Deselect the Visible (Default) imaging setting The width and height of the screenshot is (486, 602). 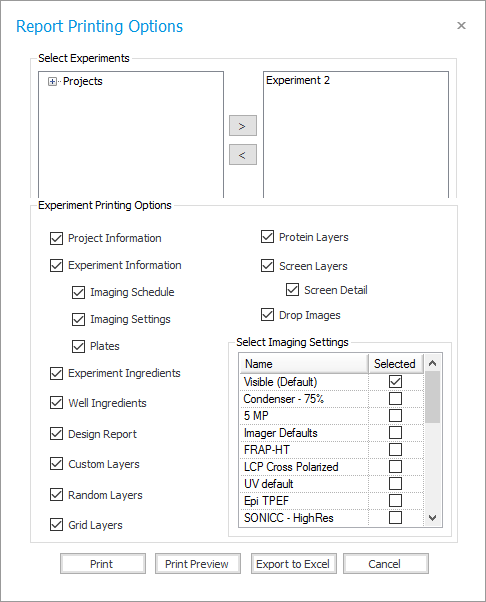click(395, 381)
